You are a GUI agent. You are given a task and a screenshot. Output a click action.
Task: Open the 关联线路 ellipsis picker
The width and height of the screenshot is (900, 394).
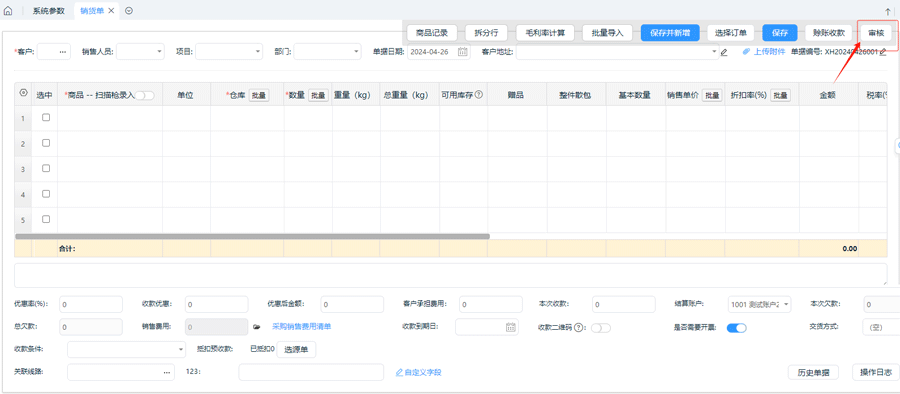(x=167, y=372)
